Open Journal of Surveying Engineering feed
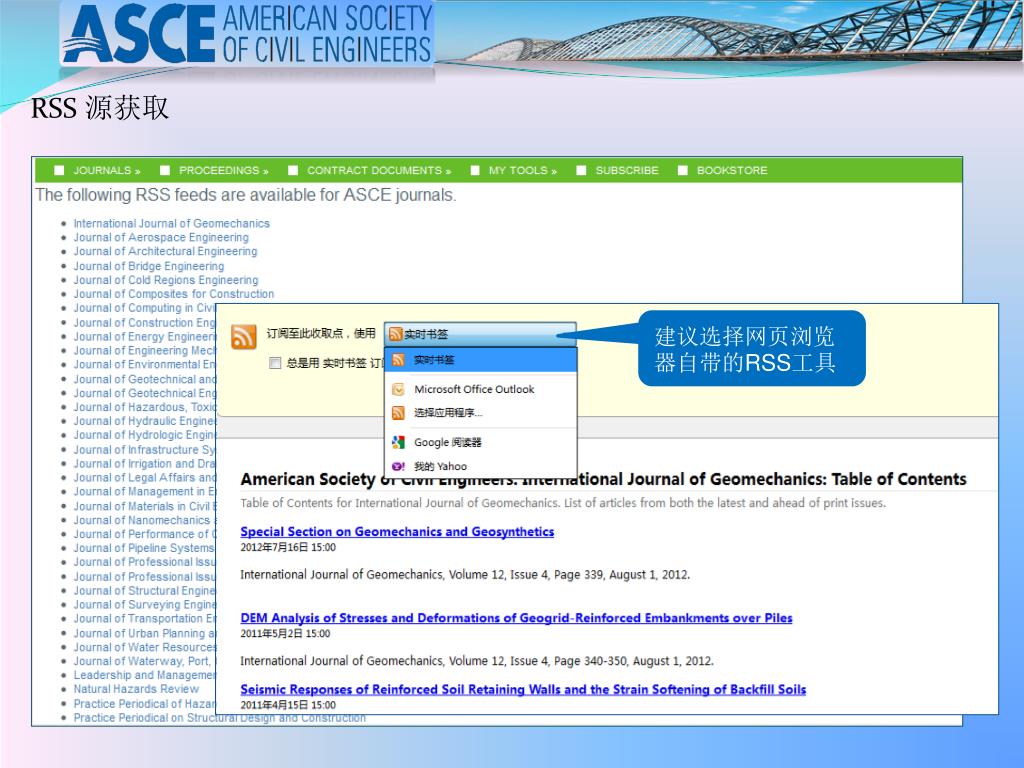1024x768 pixels. (x=144, y=605)
